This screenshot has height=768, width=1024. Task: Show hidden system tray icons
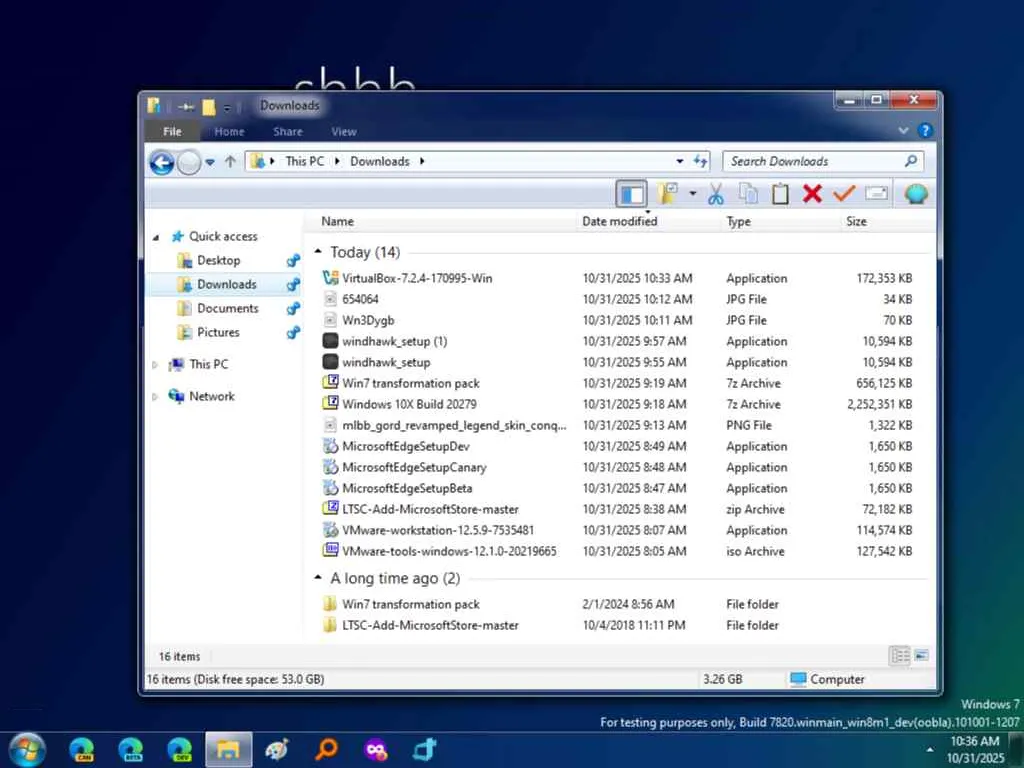pos(930,750)
